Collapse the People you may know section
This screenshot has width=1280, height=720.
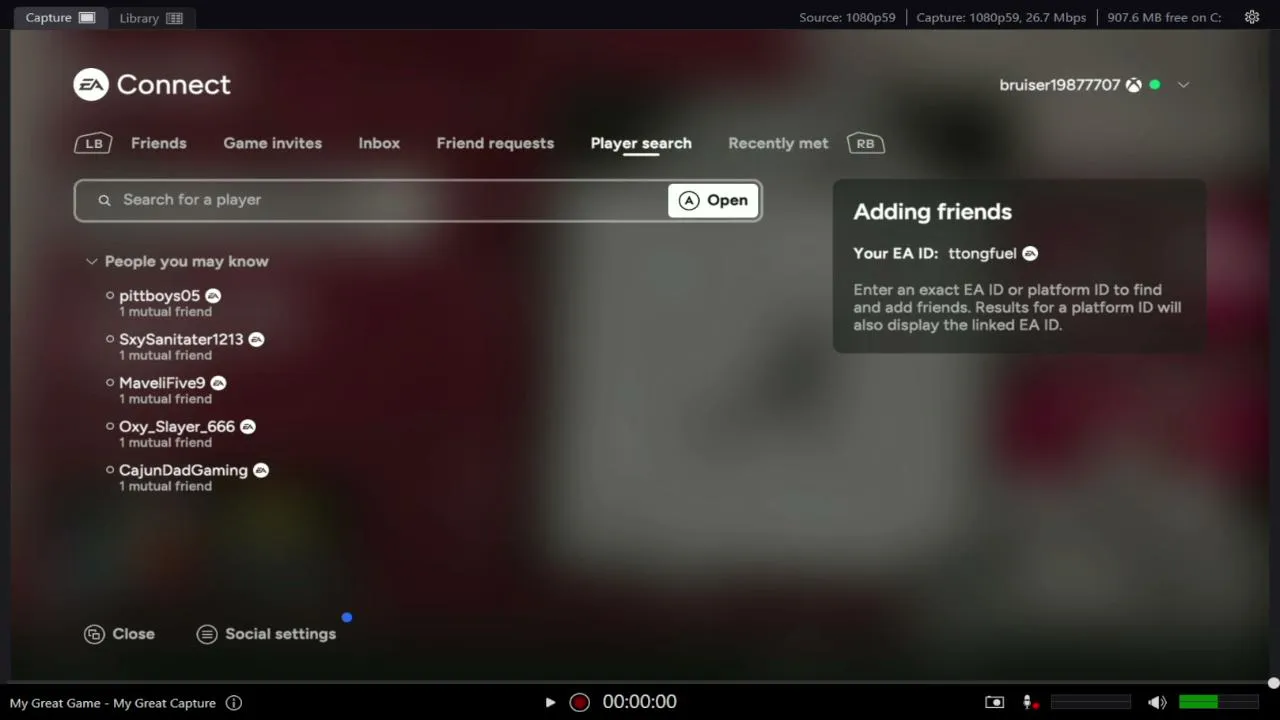[x=92, y=261]
